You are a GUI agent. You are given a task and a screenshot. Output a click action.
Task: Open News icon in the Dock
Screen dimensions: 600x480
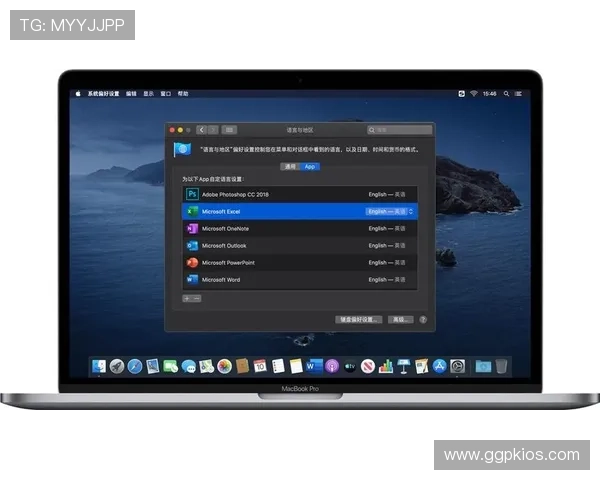point(368,366)
